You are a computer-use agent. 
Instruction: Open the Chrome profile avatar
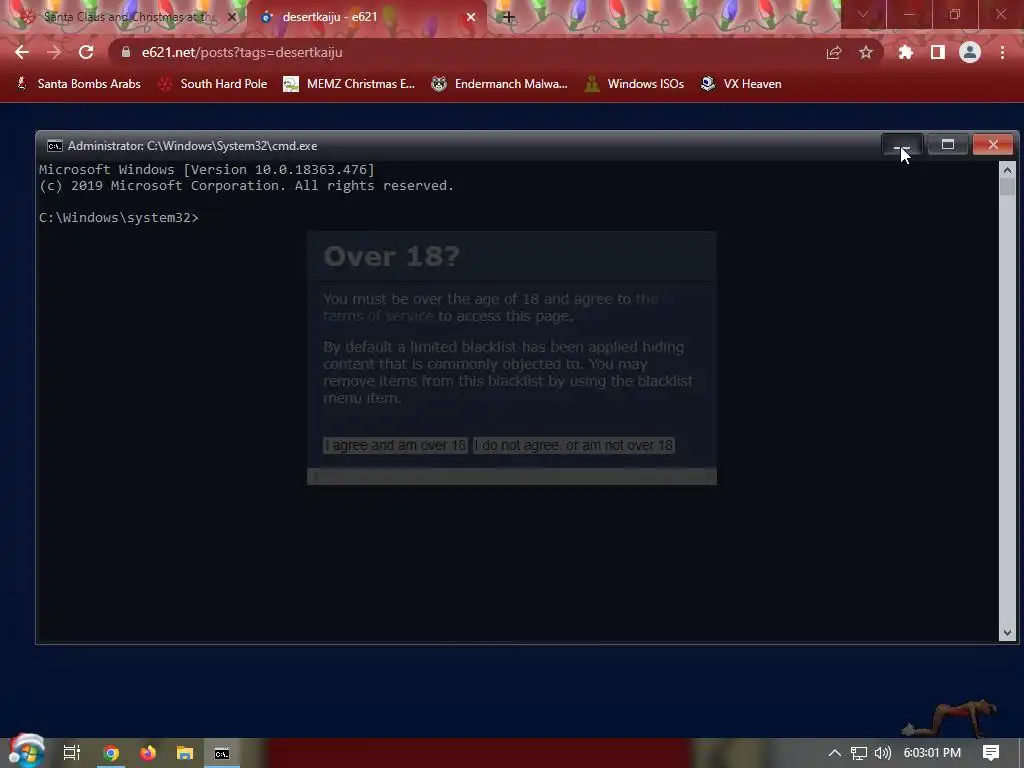click(x=970, y=53)
